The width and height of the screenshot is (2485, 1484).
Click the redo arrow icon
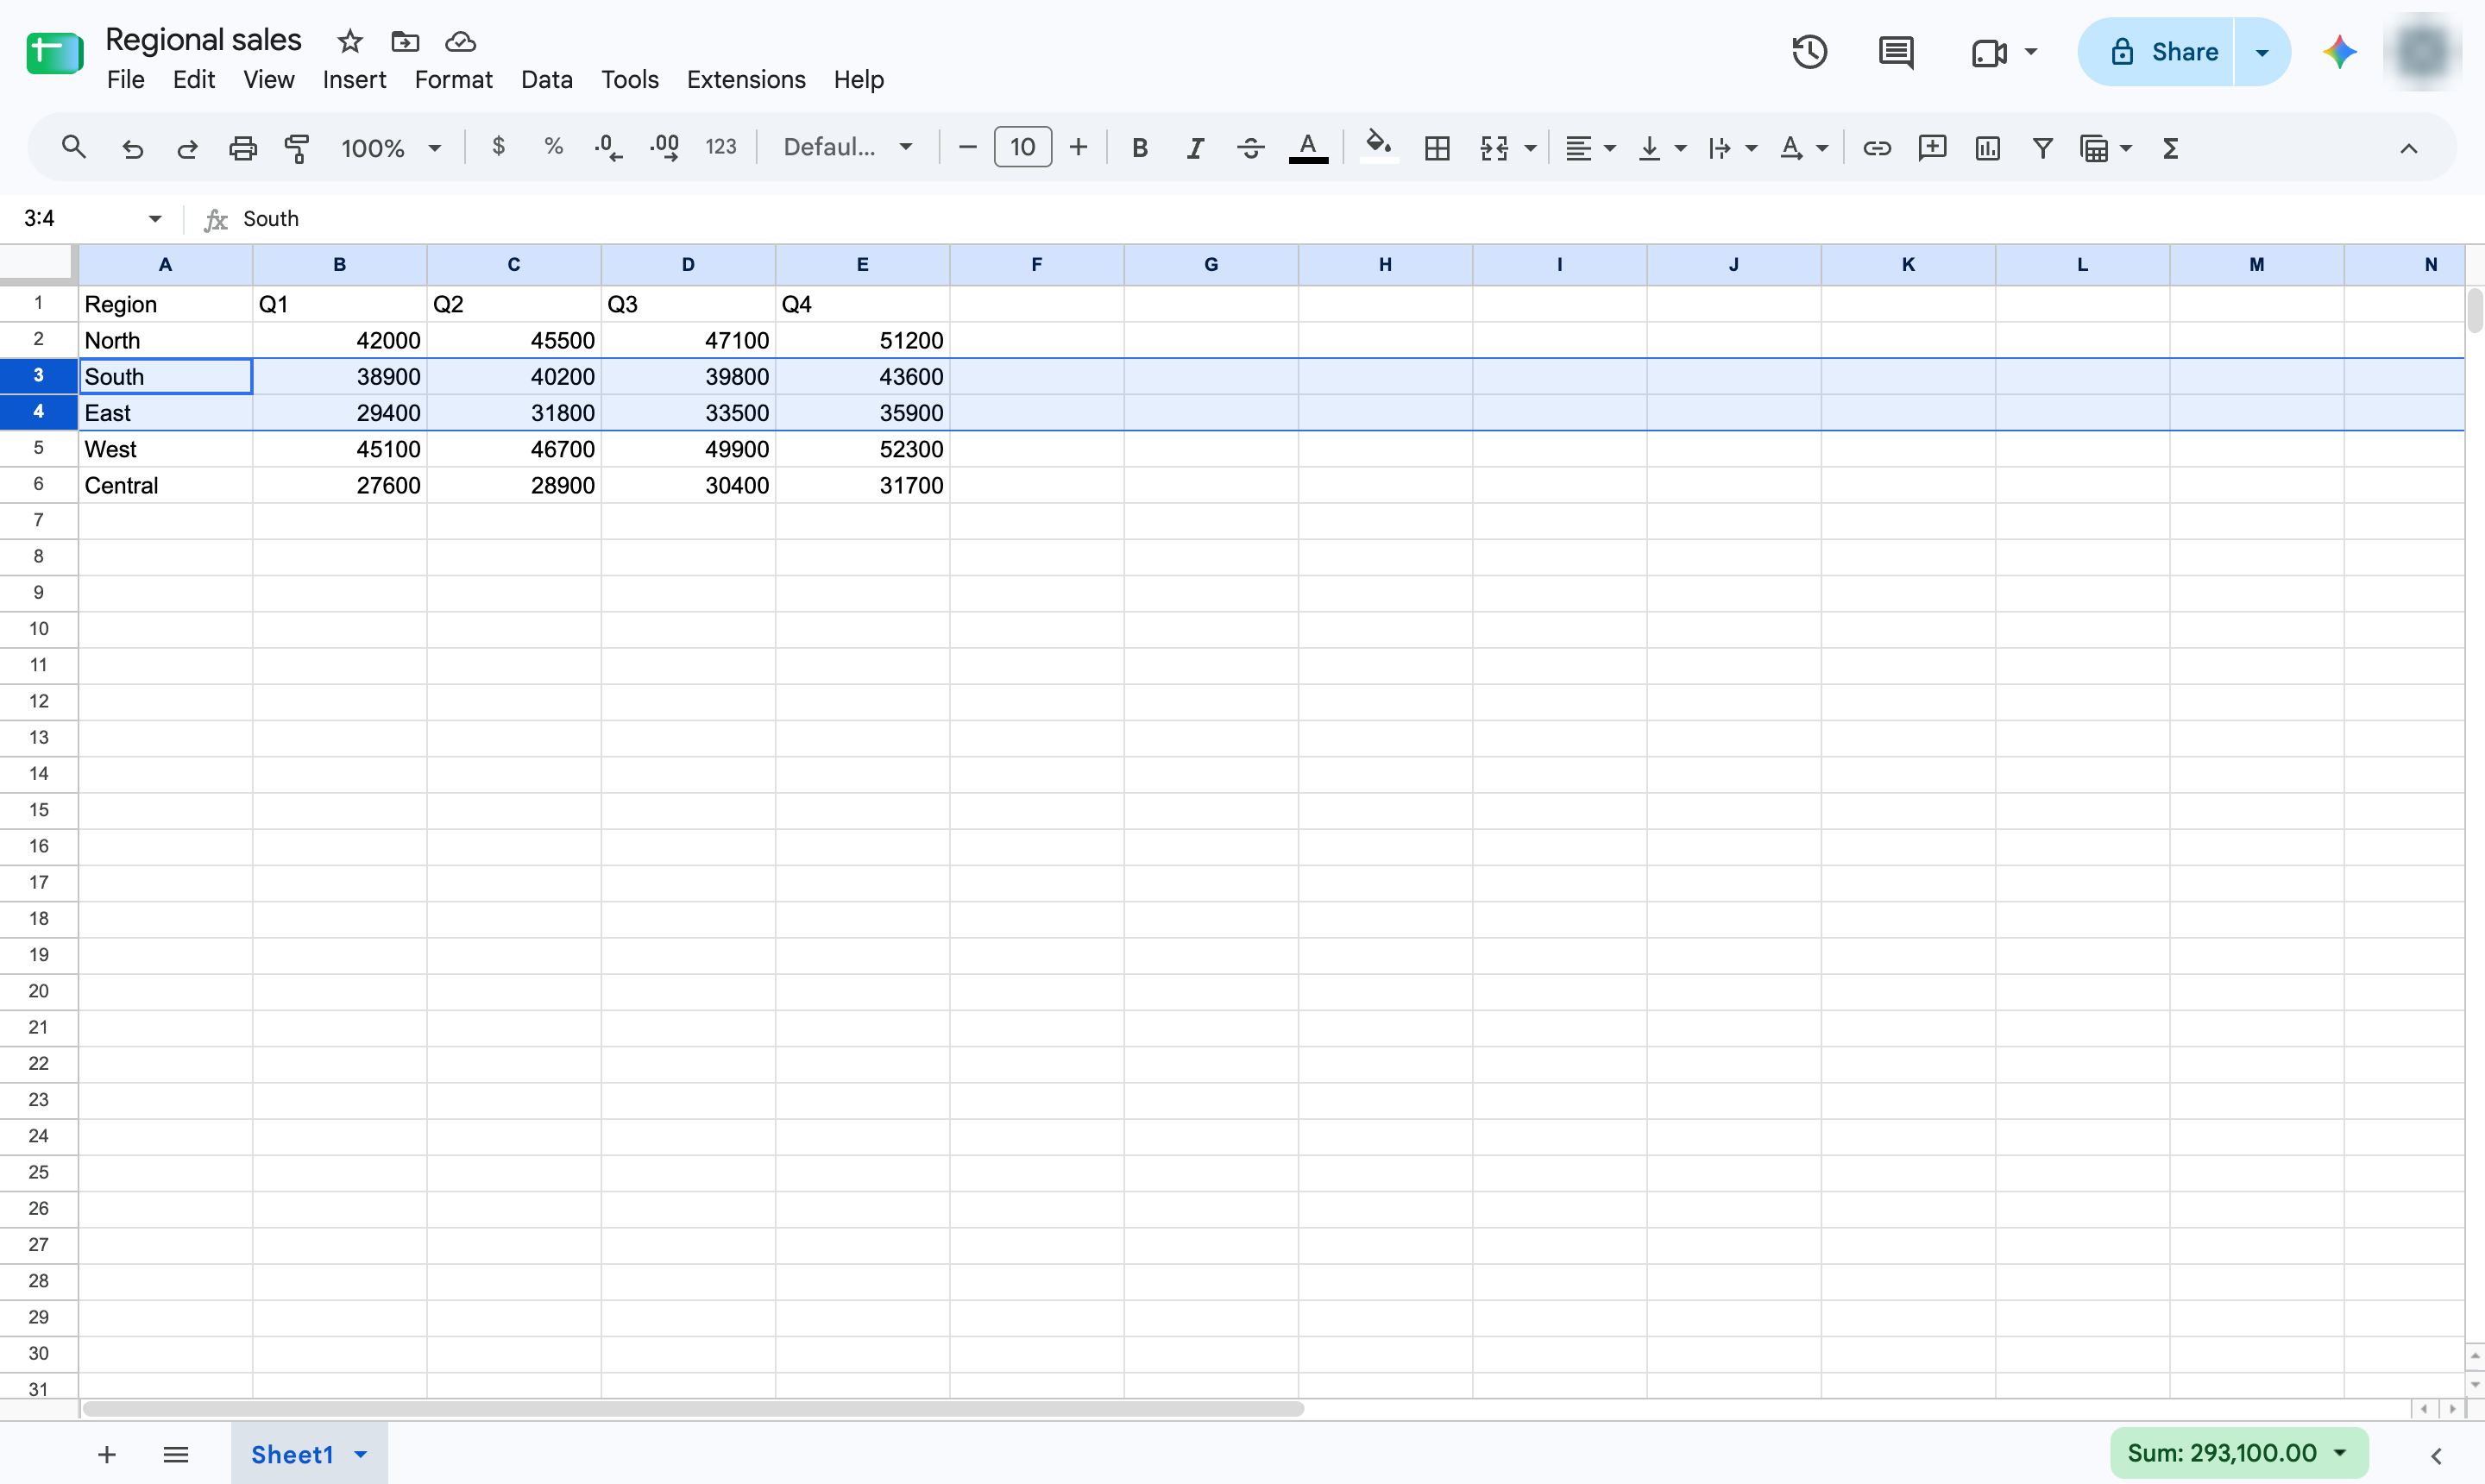click(x=187, y=148)
